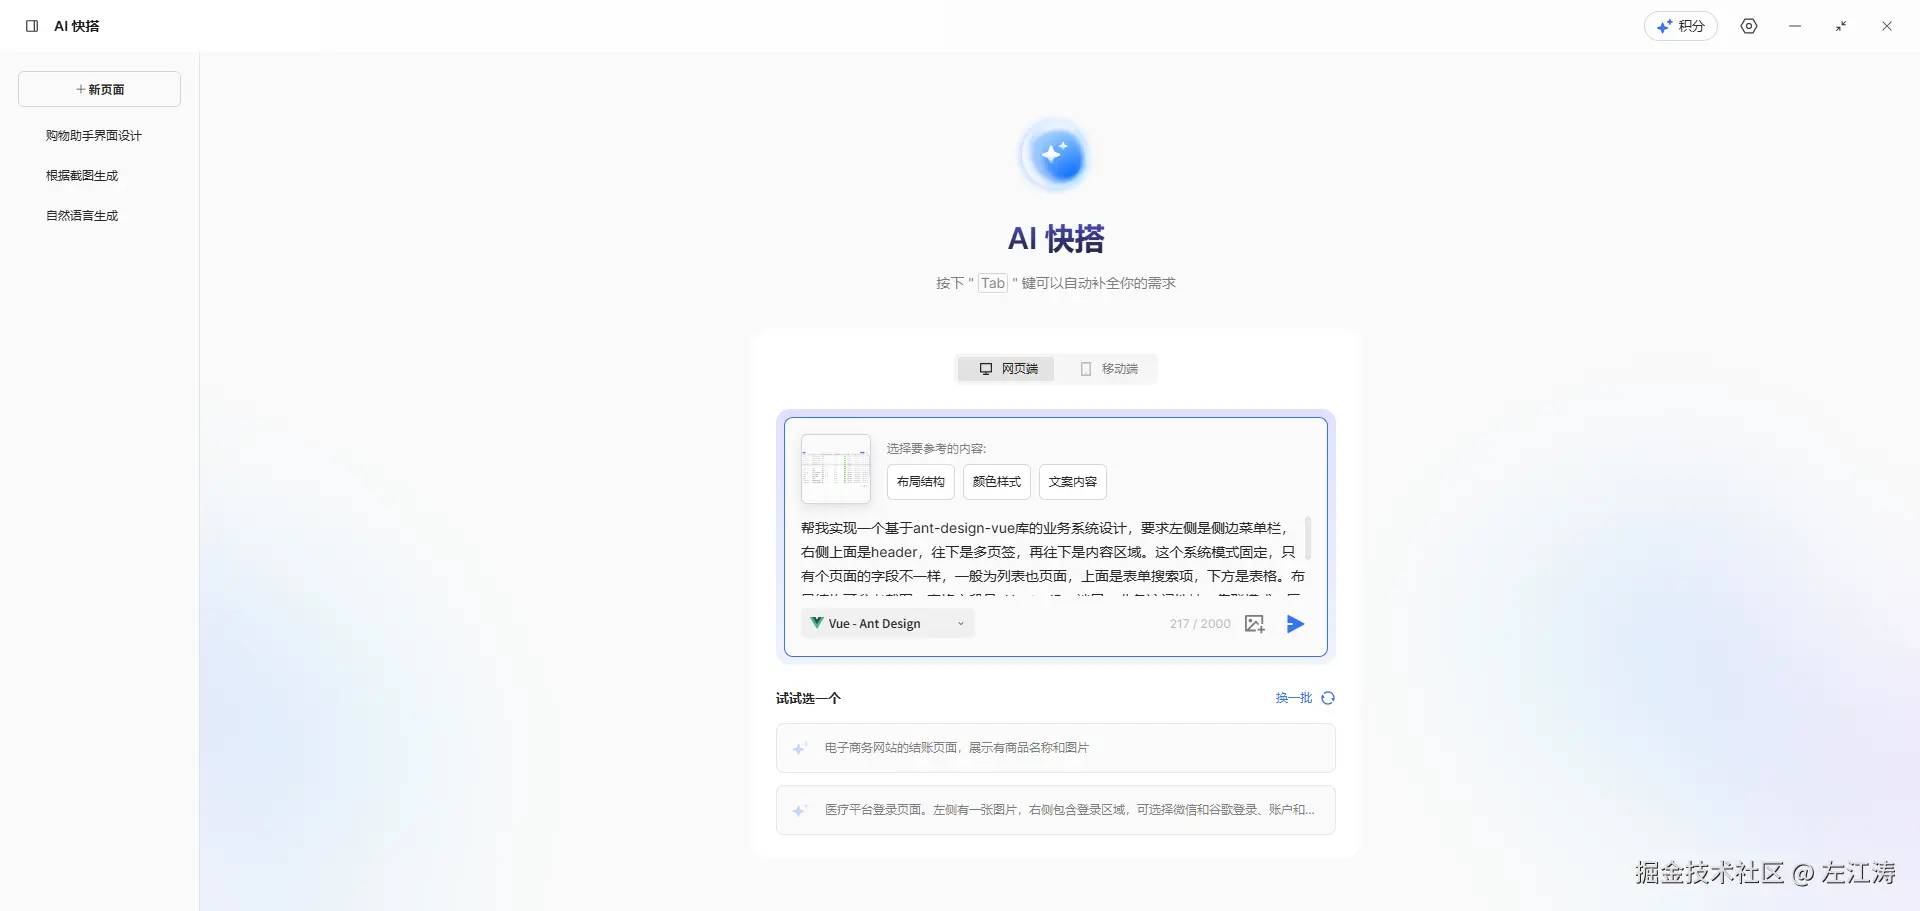Click the sidebar toggle icon next to AI 快搭
Screen dimensions: 1920x911
[30, 25]
